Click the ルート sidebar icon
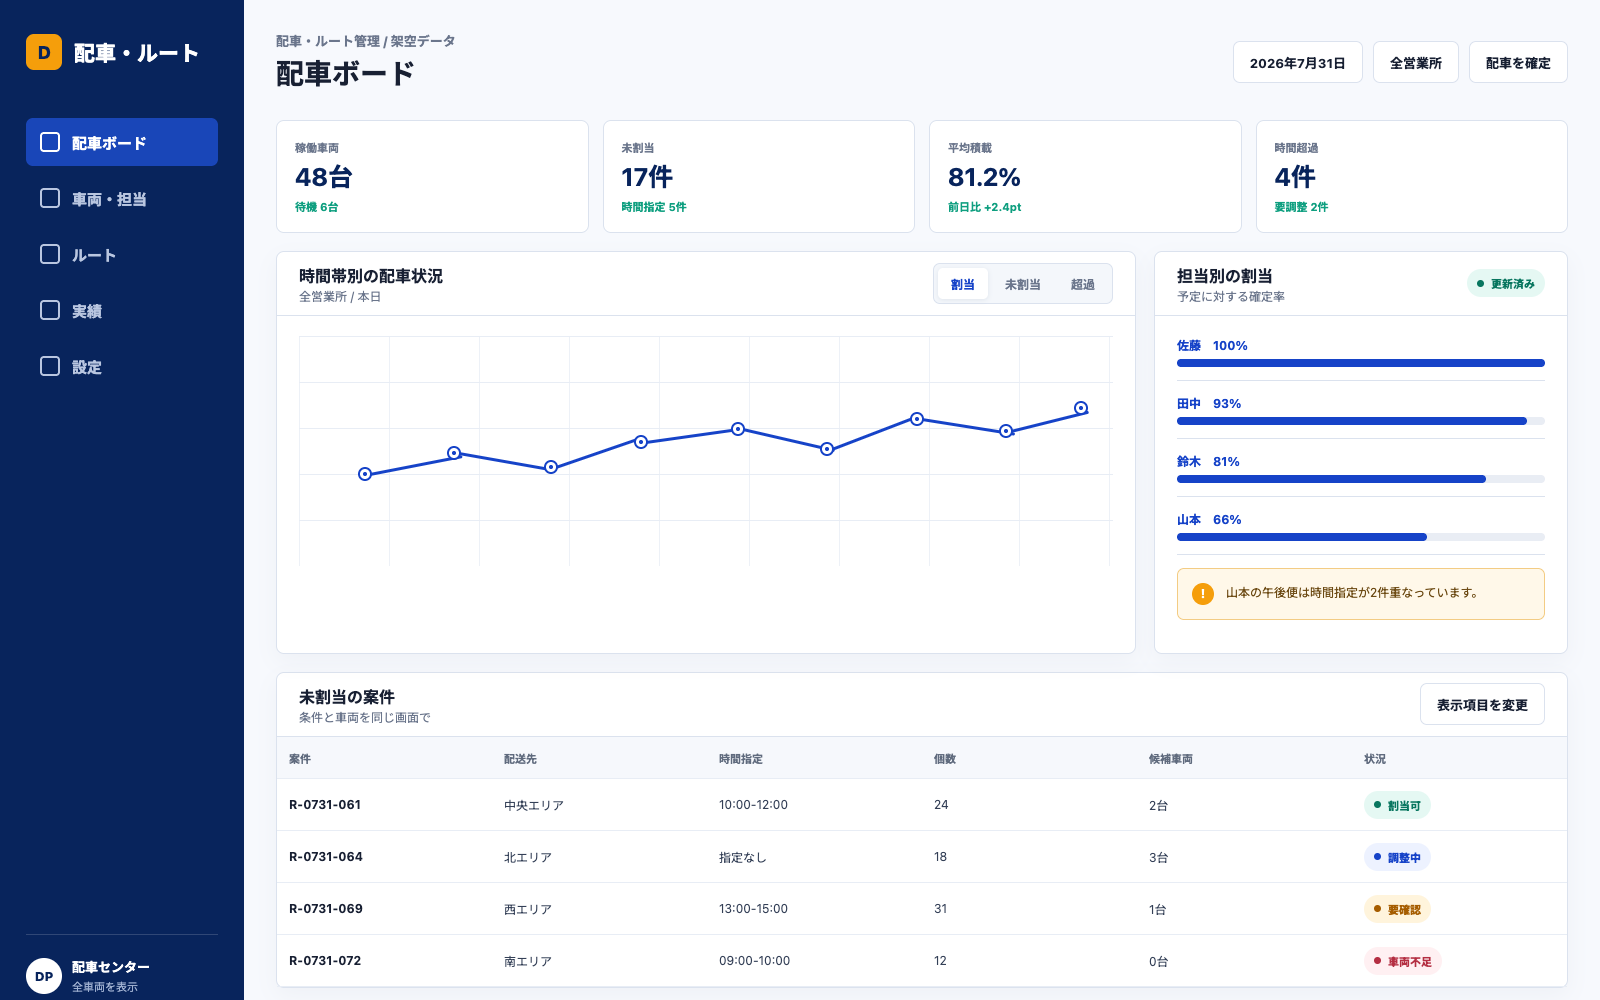1600x1000 pixels. point(50,254)
